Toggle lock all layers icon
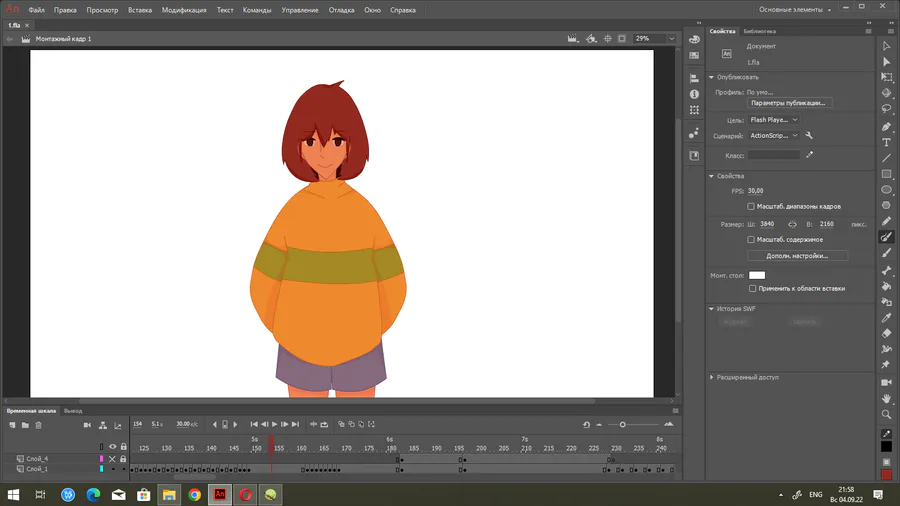The width and height of the screenshot is (900, 506). click(123, 447)
